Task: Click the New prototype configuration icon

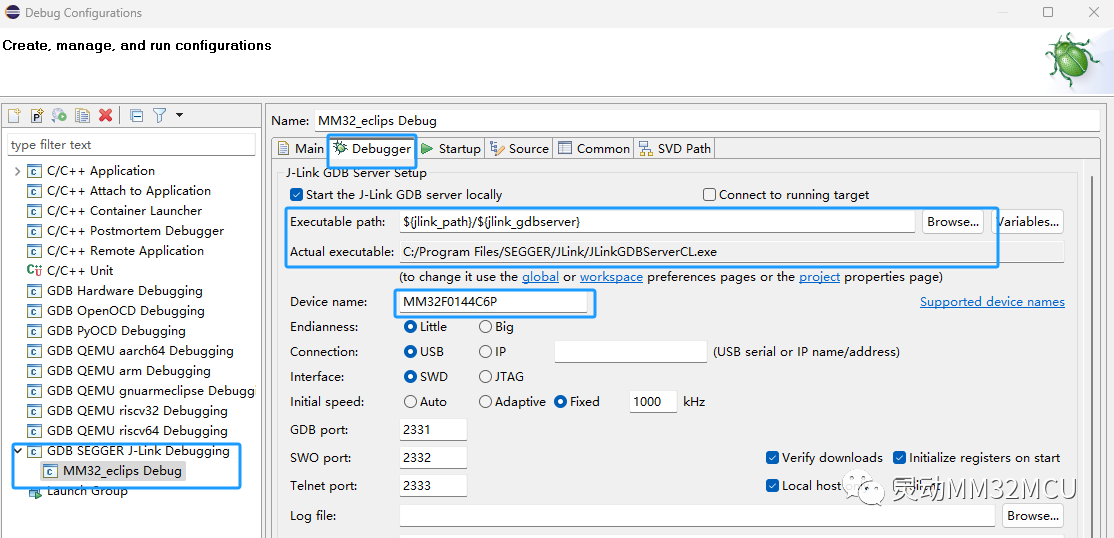Action: [37, 116]
